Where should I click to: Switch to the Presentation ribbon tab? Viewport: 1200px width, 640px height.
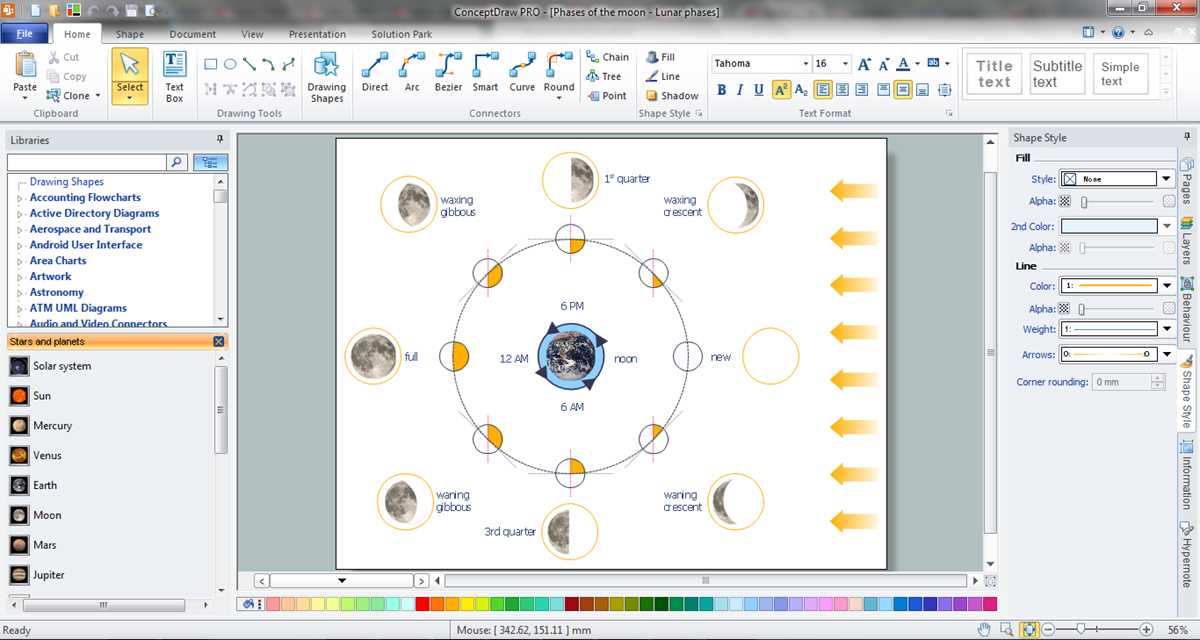click(x=317, y=34)
